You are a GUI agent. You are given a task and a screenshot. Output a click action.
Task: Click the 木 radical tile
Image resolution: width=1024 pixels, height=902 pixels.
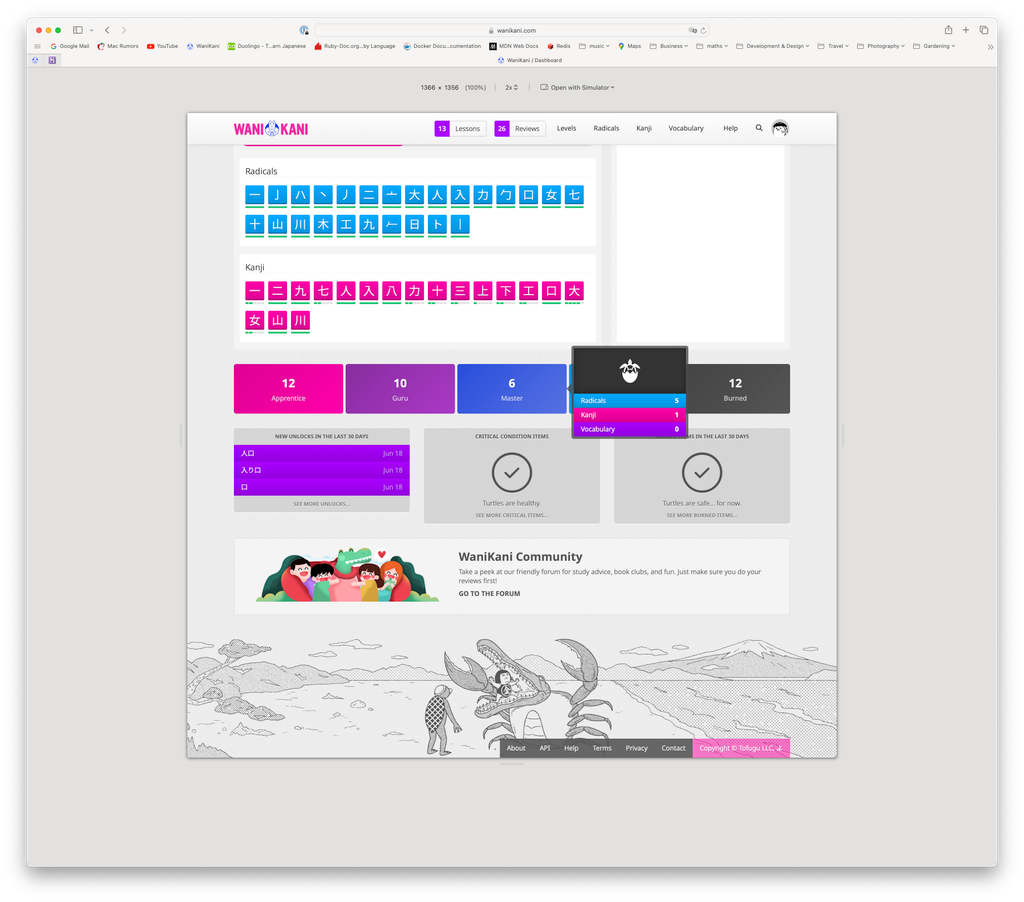(323, 225)
